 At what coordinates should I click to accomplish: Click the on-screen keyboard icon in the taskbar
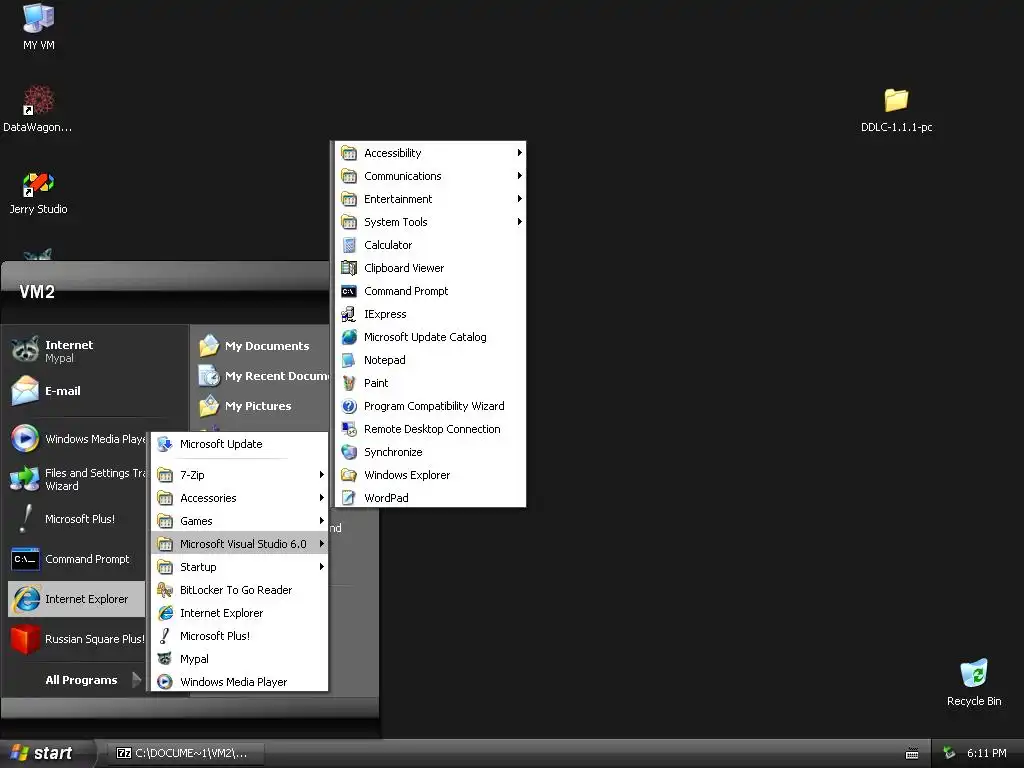tap(912, 754)
